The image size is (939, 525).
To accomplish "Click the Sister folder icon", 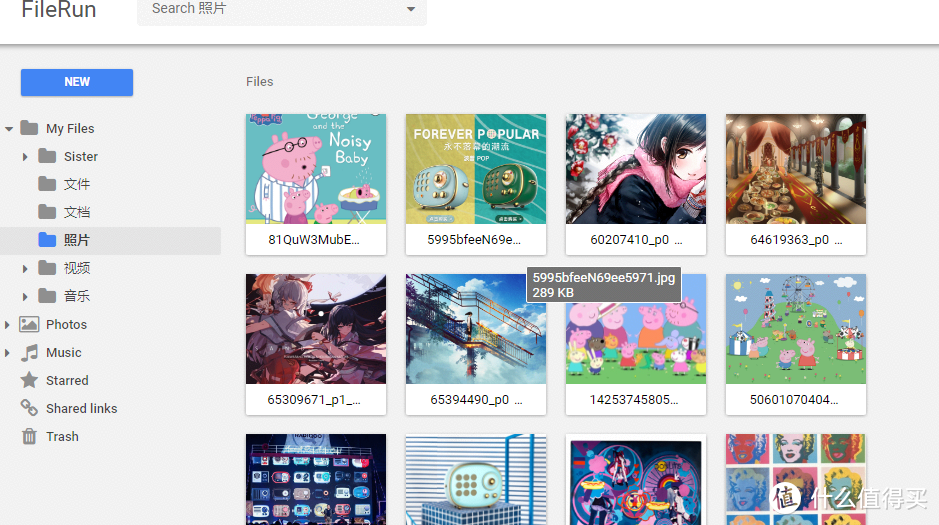I will 47,156.
